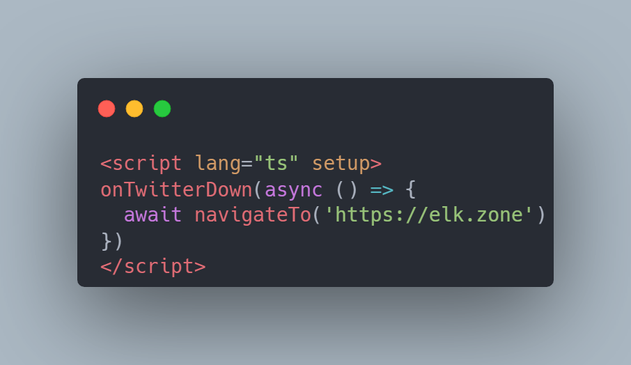Click the "ts" string value
This screenshot has height=365, width=631.
point(276,163)
